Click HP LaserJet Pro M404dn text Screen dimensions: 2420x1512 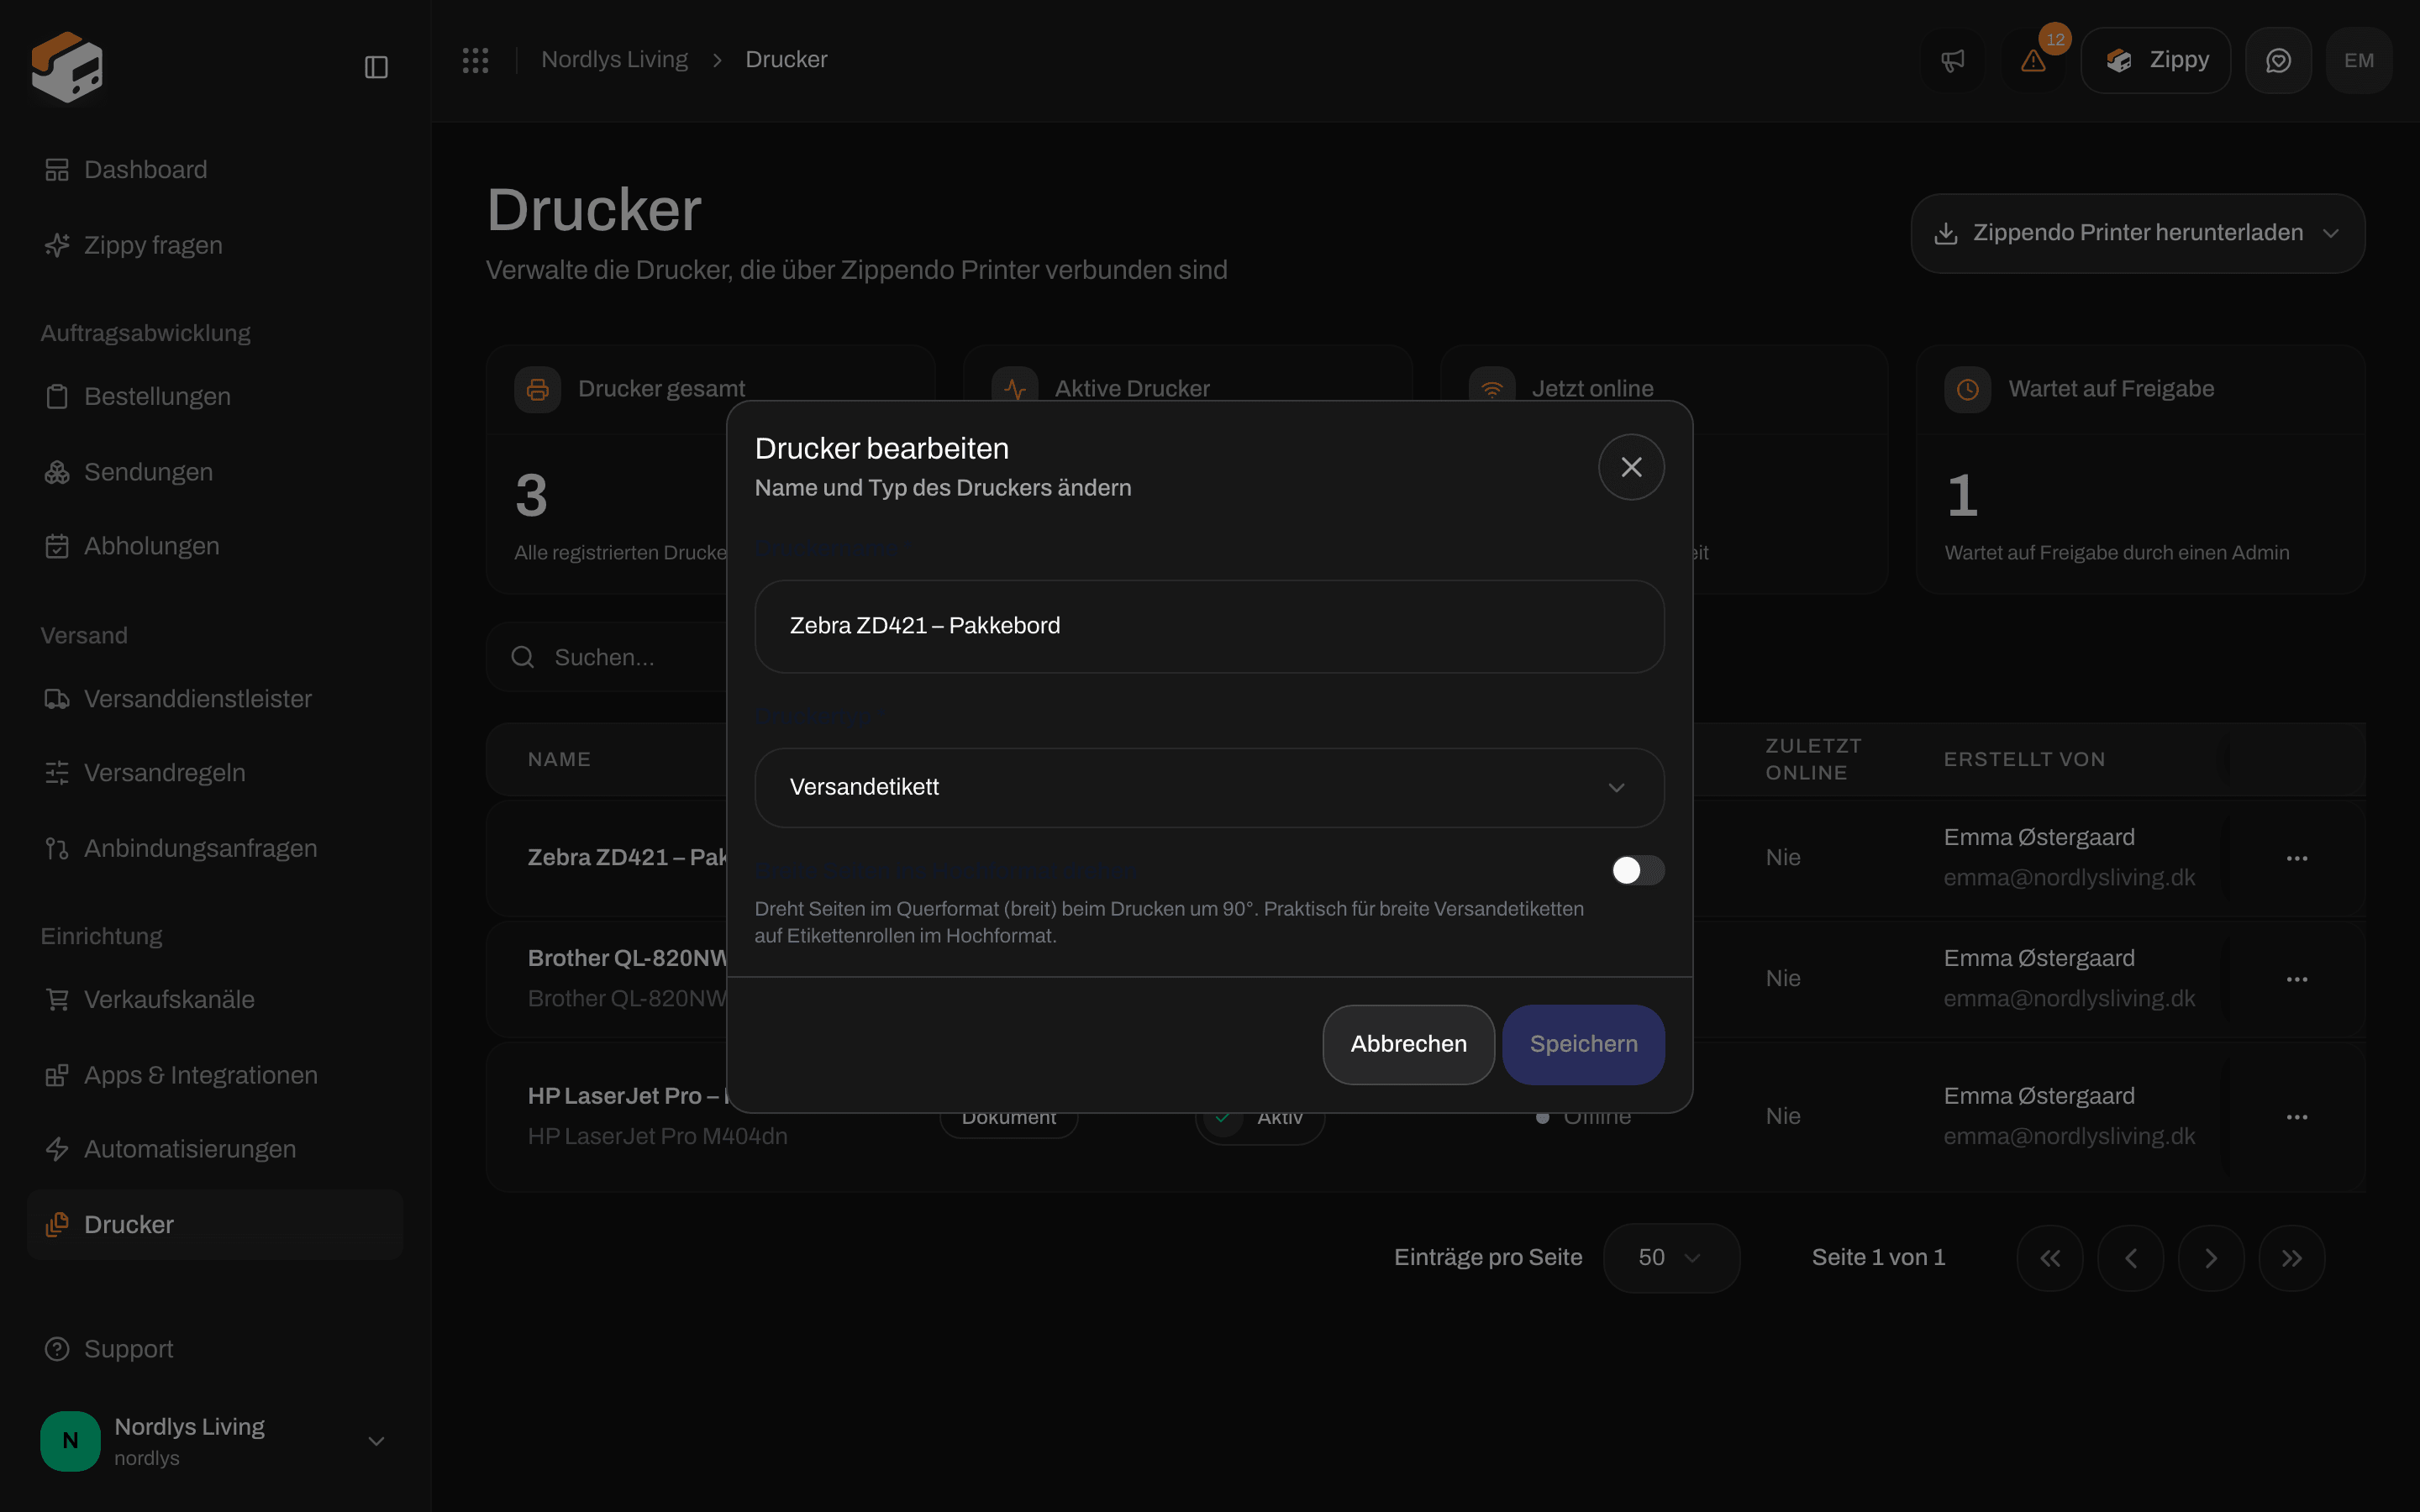657,1137
